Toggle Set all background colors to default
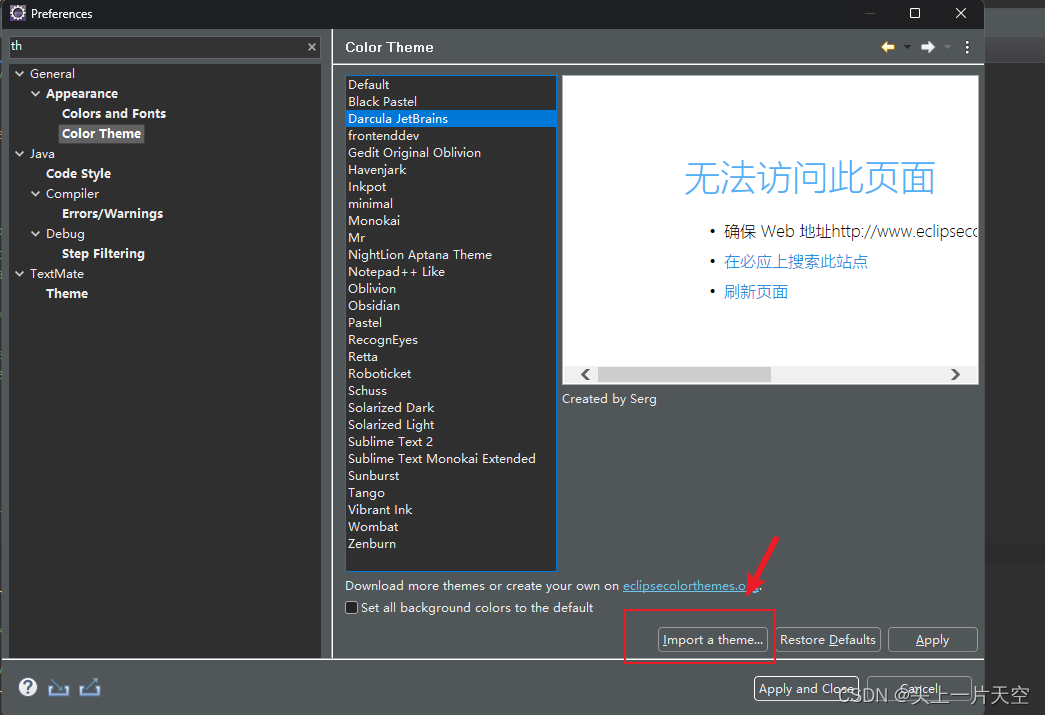The height and width of the screenshot is (715, 1045). tap(352, 608)
